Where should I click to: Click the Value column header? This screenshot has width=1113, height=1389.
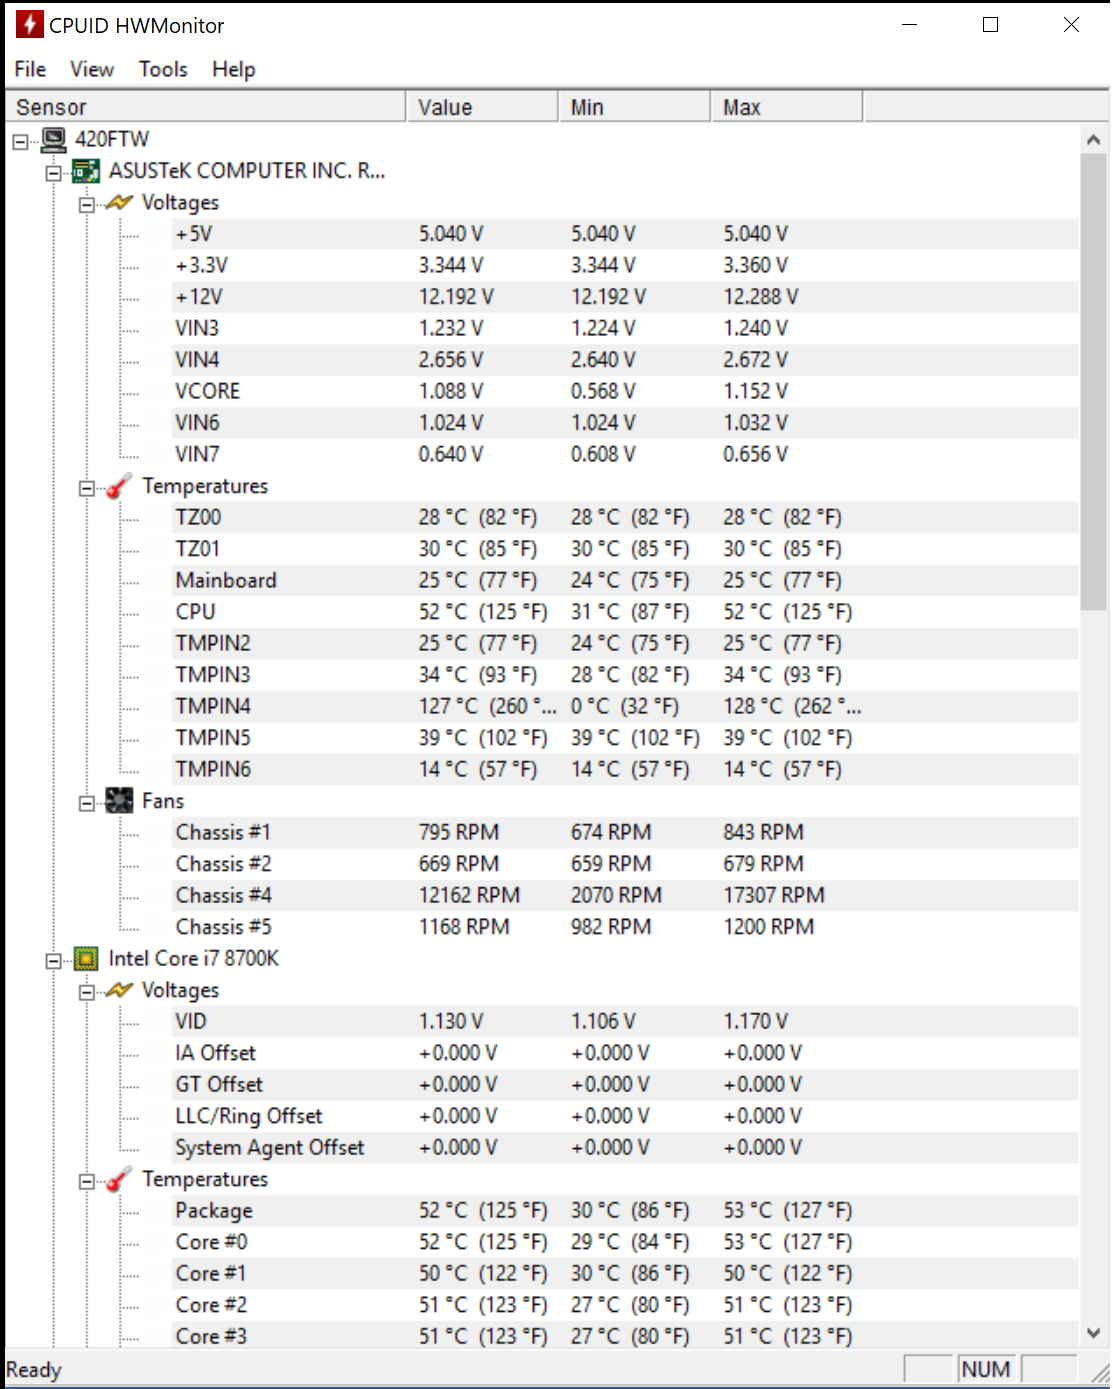pyautogui.click(x=482, y=107)
